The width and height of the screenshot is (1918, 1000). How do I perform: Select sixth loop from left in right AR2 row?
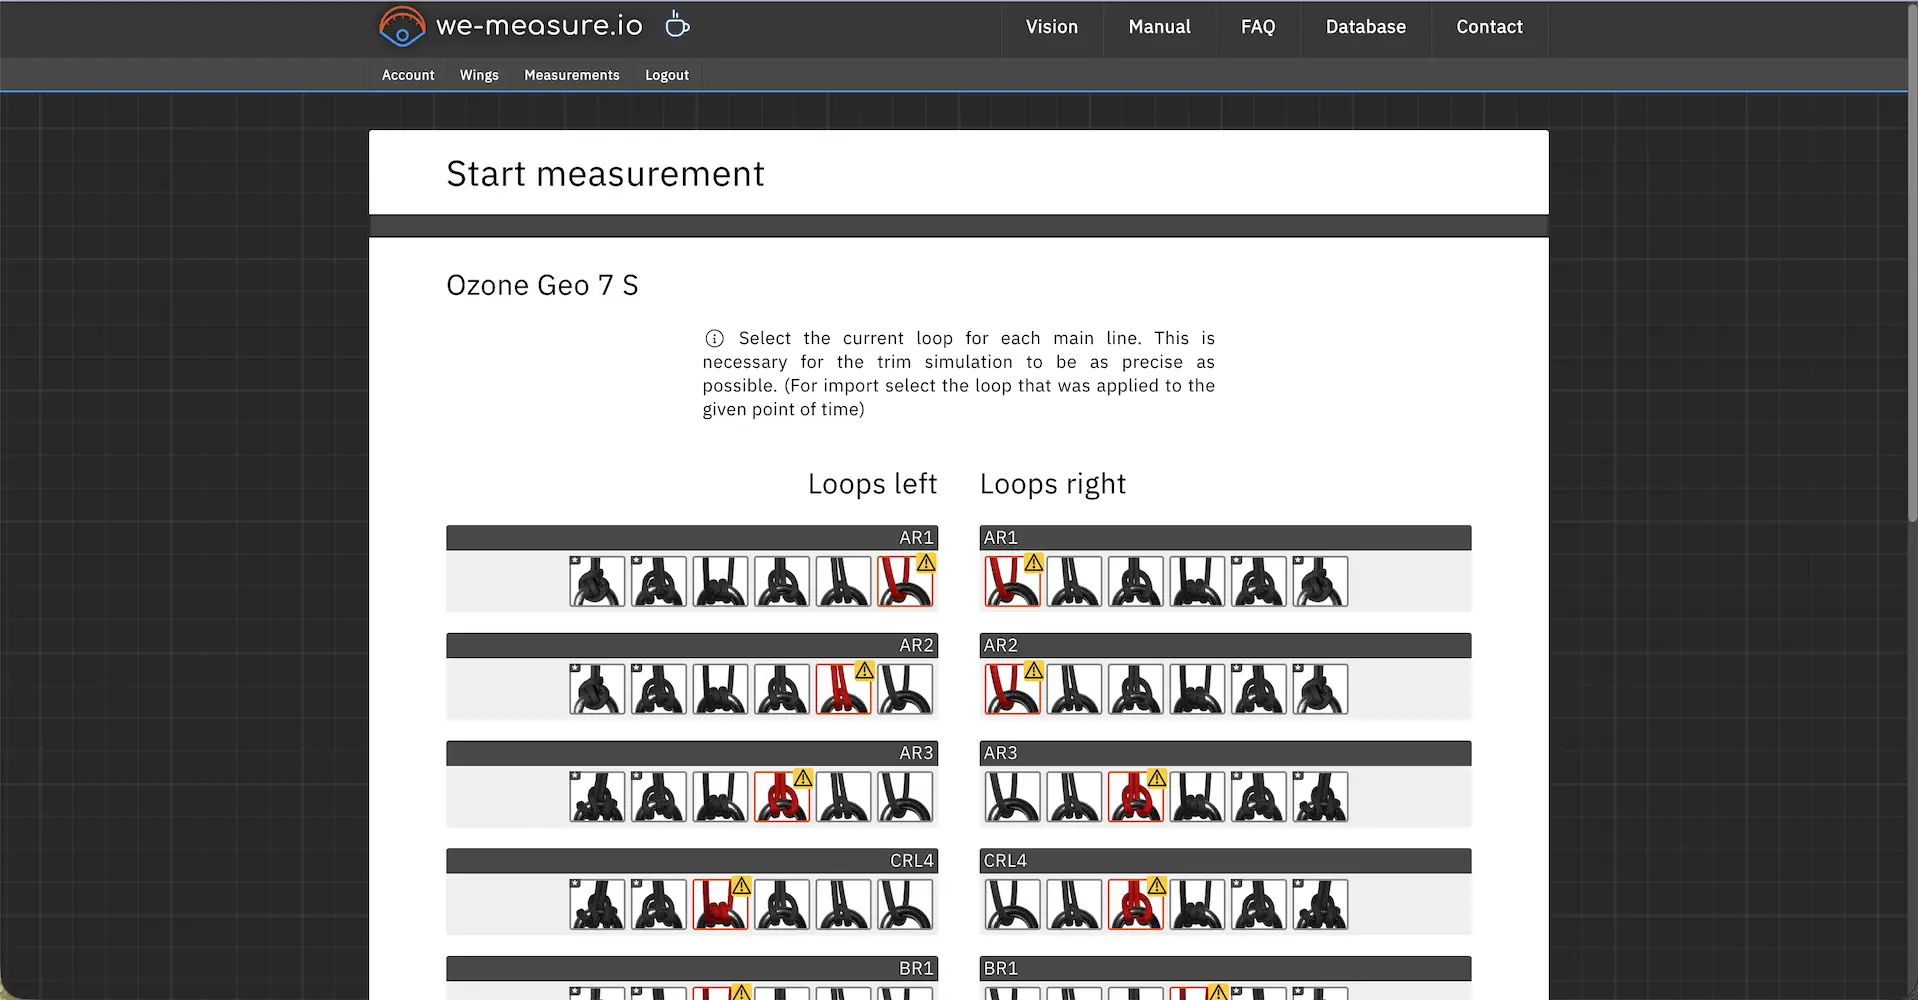click(1321, 690)
